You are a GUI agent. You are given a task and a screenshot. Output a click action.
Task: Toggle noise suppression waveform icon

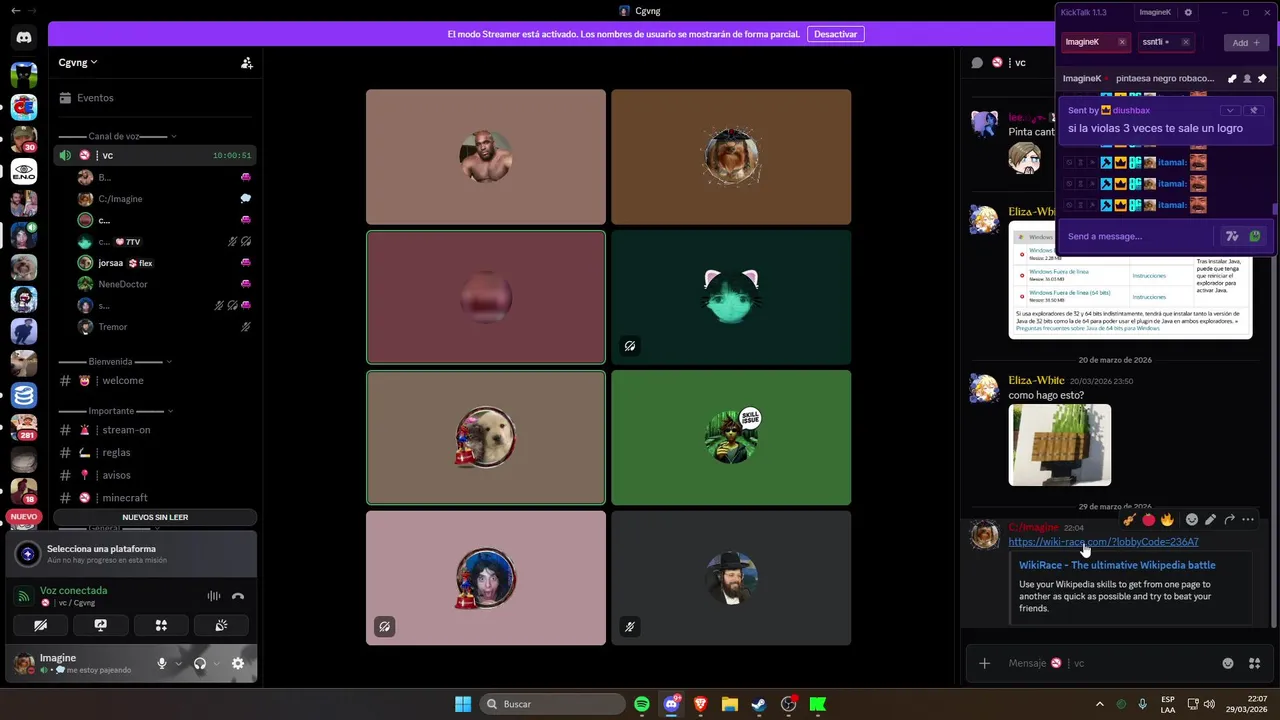pos(213,596)
